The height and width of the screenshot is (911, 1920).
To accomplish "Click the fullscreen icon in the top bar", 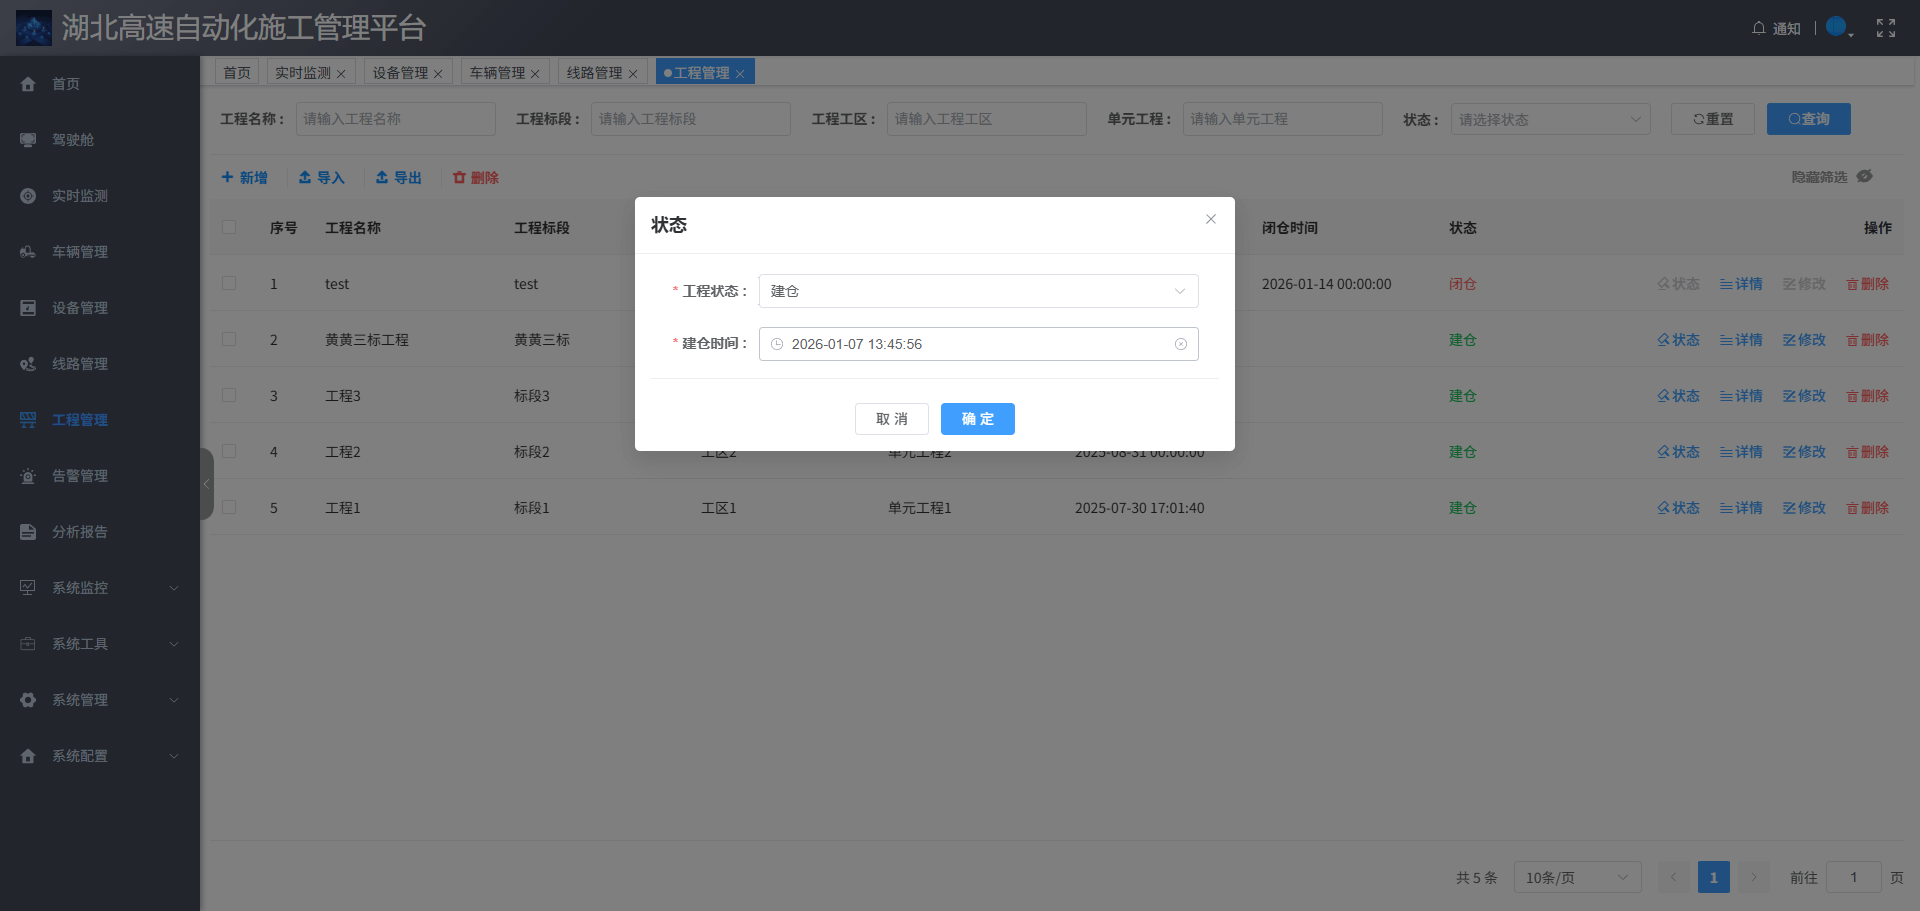I will click(1886, 27).
